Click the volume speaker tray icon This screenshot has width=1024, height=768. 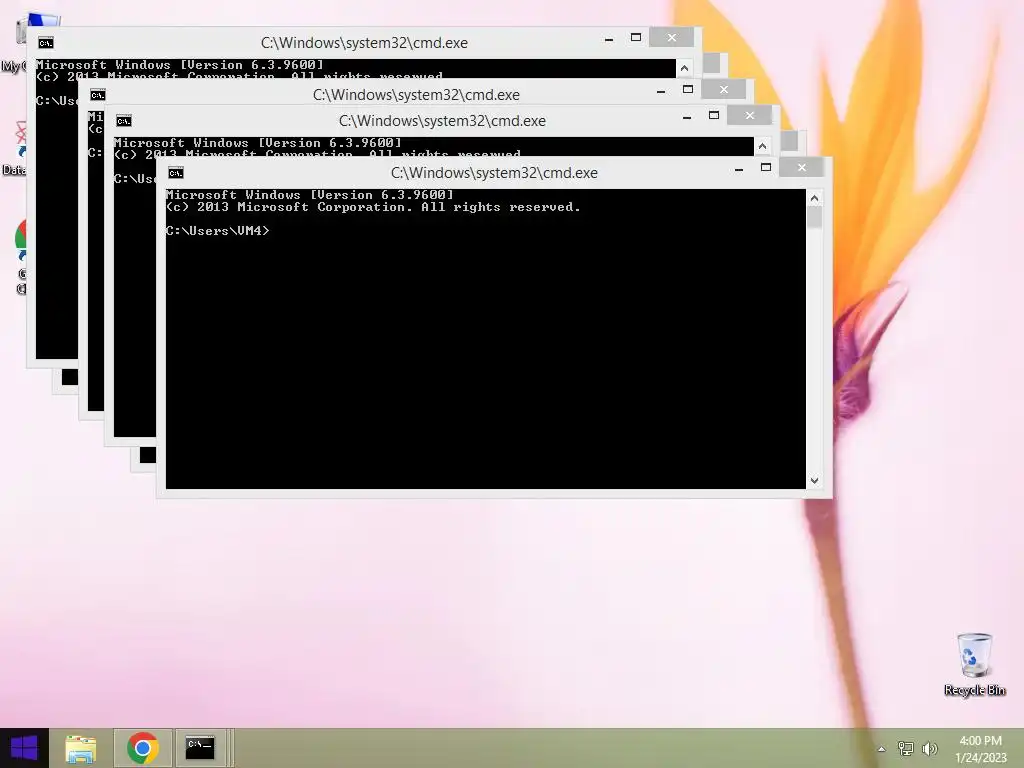pos(930,748)
